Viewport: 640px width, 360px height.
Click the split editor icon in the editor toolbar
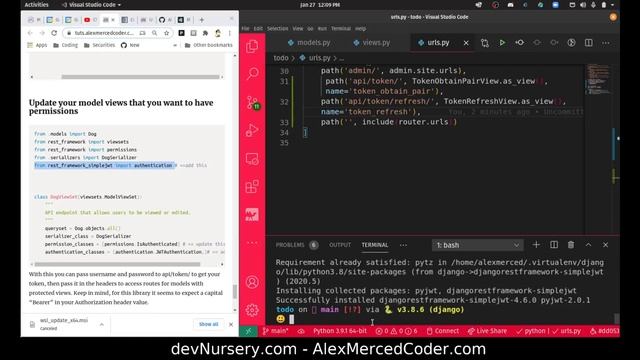[x=588, y=43]
